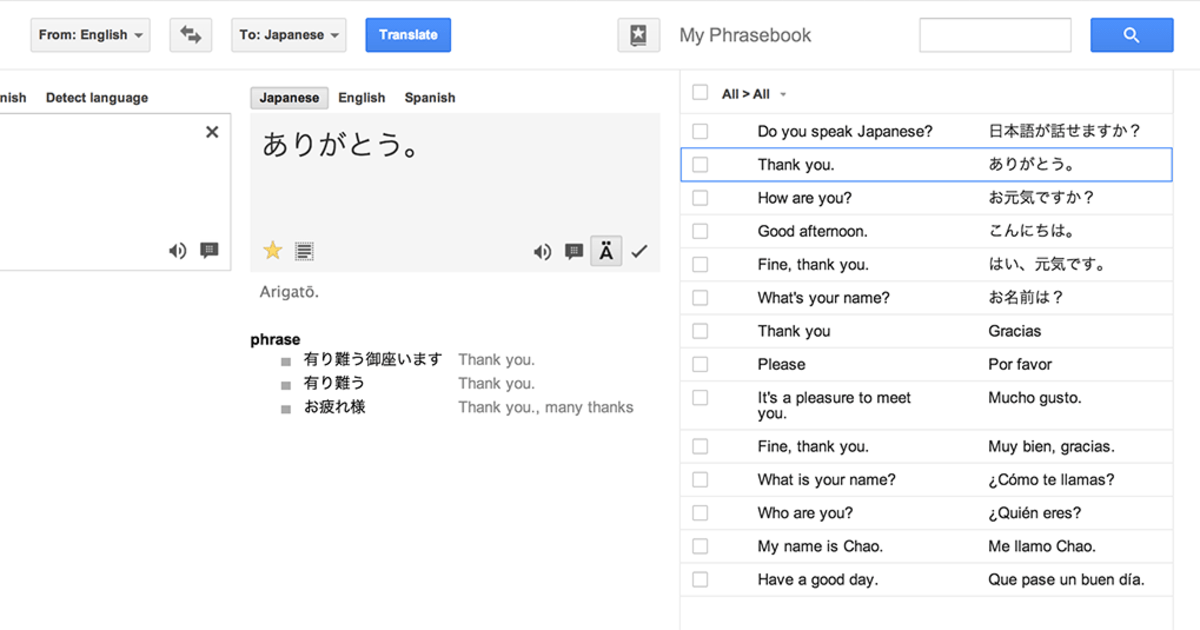Click the phrasebook search input field
Screen dimensions: 1200x630
tap(994, 35)
